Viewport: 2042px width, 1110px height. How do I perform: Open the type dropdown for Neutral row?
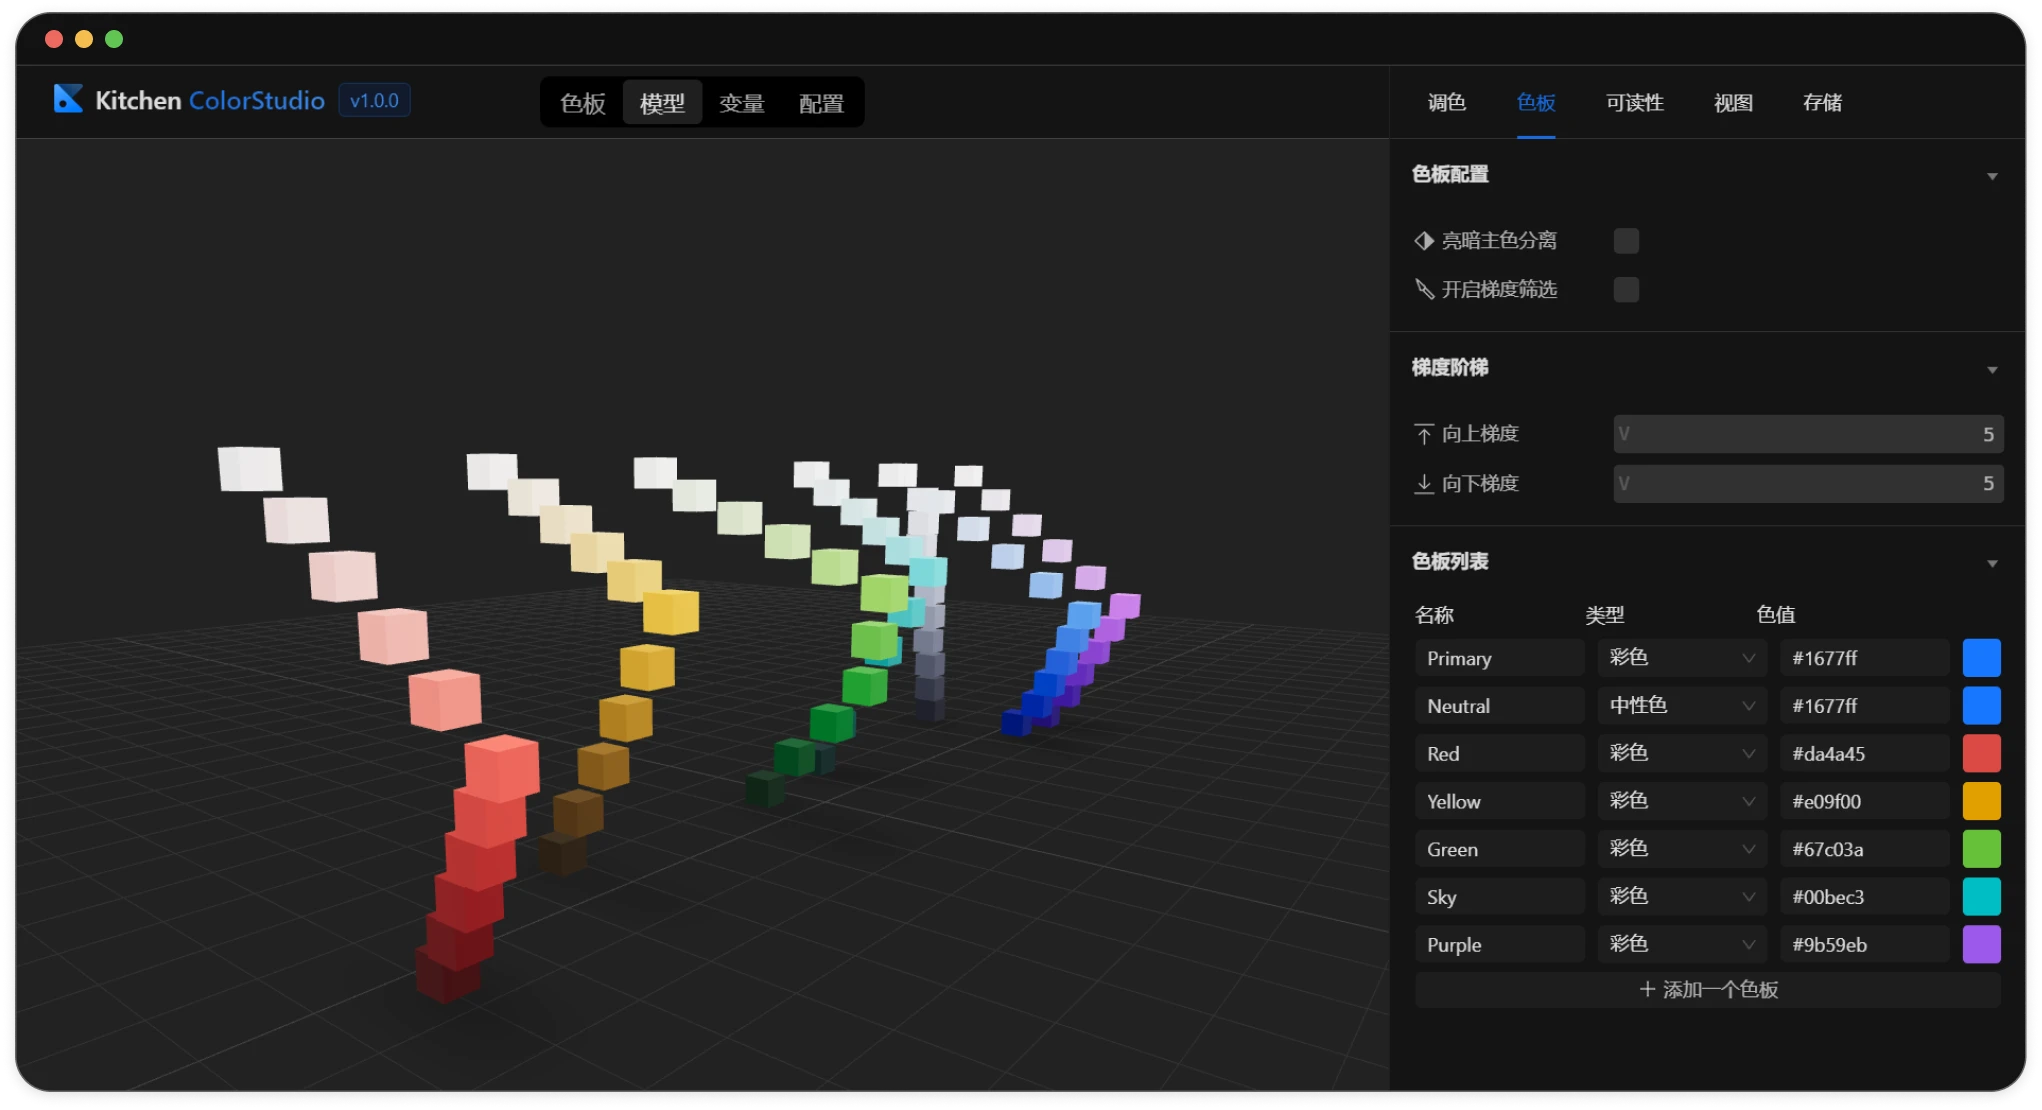pos(1681,706)
